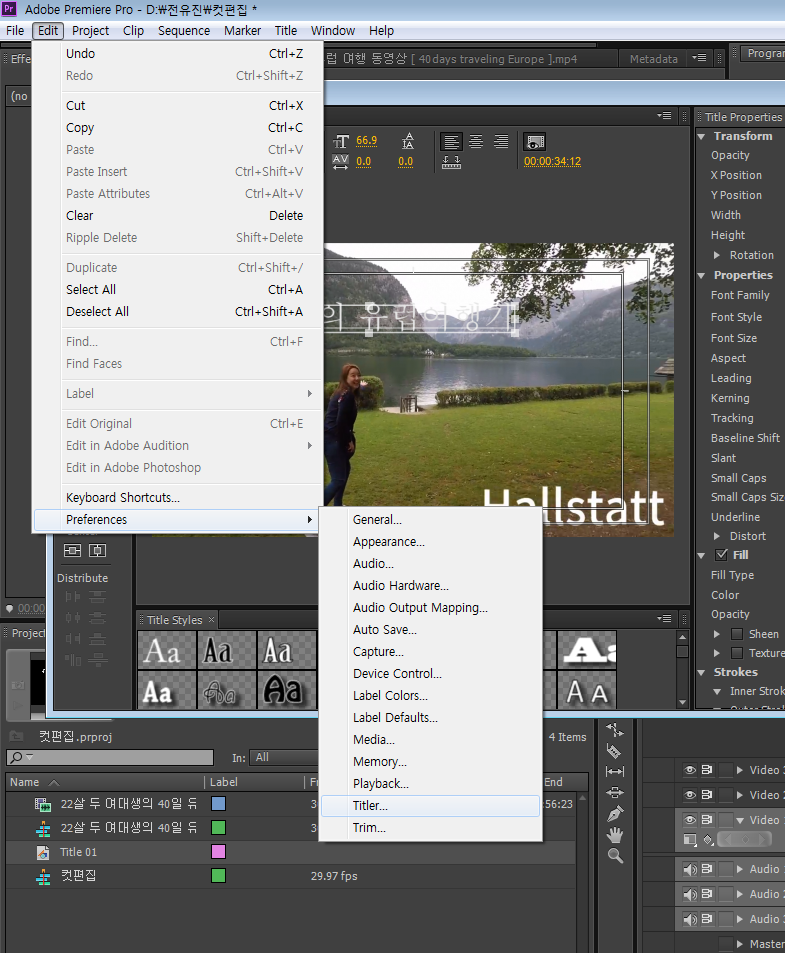Viewport: 785px width, 953px height.
Task: Click the leading icon in the Titler bar
Action: 408,141
